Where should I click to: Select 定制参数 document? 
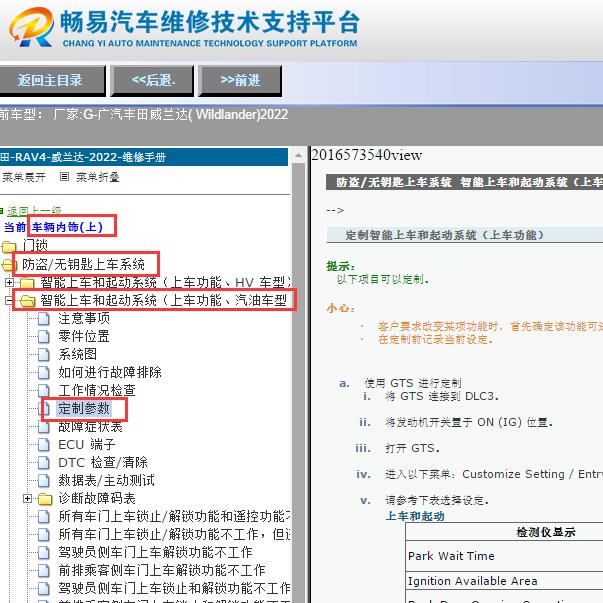[84, 408]
